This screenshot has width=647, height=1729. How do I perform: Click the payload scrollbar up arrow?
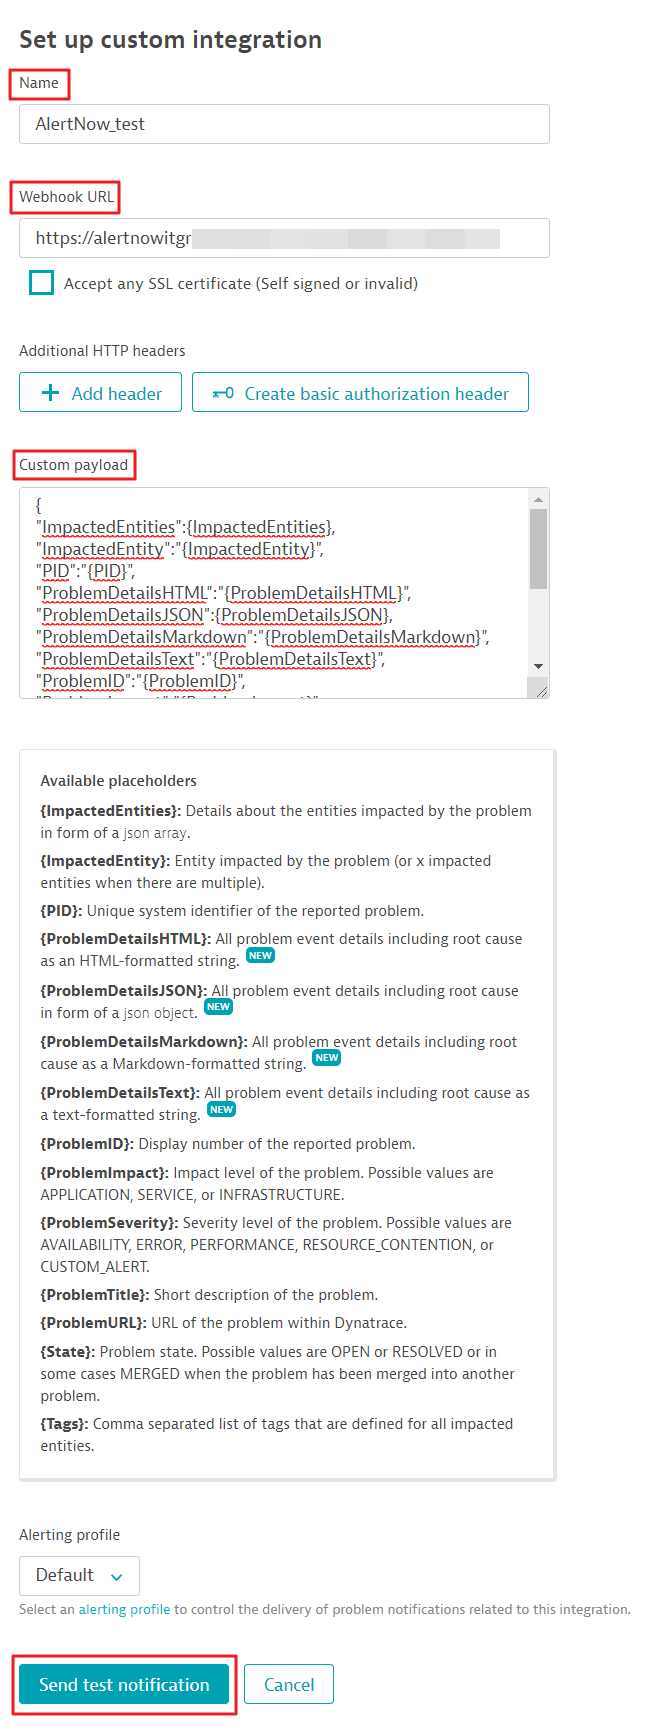[539, 498]
